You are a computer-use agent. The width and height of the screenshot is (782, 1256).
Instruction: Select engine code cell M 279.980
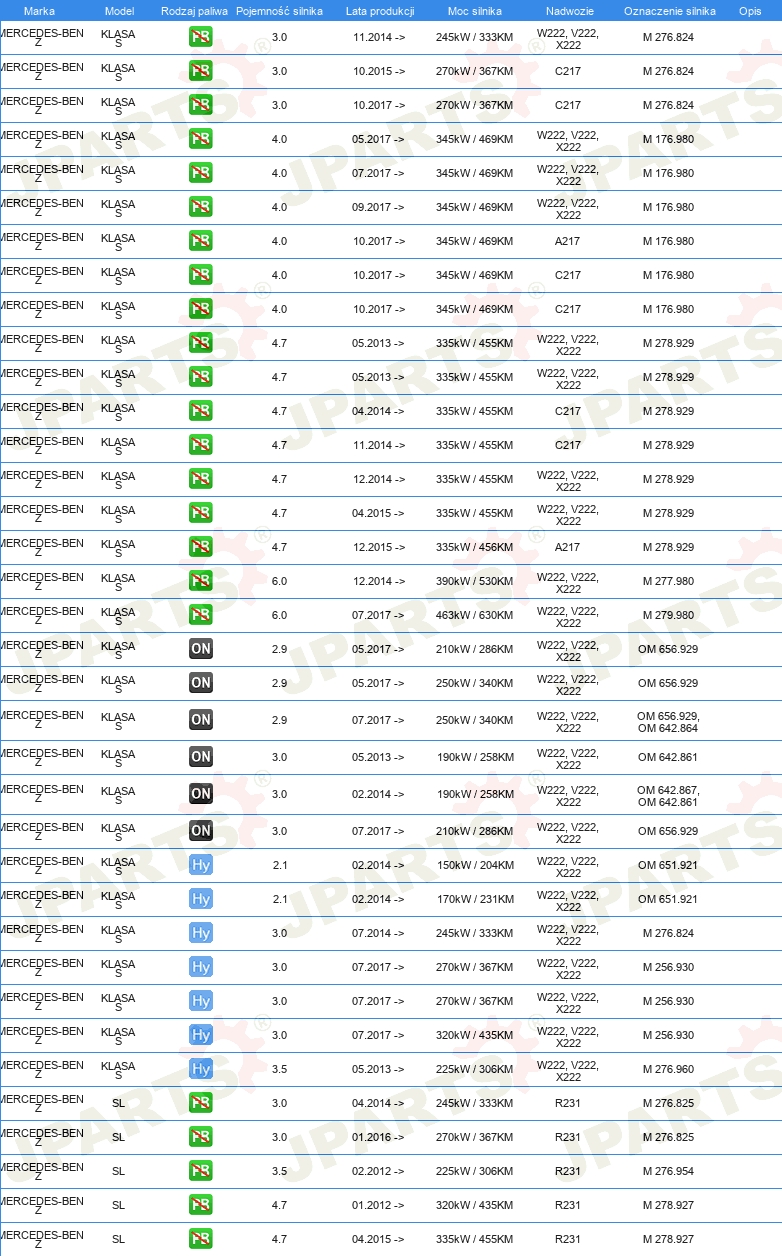668,616
